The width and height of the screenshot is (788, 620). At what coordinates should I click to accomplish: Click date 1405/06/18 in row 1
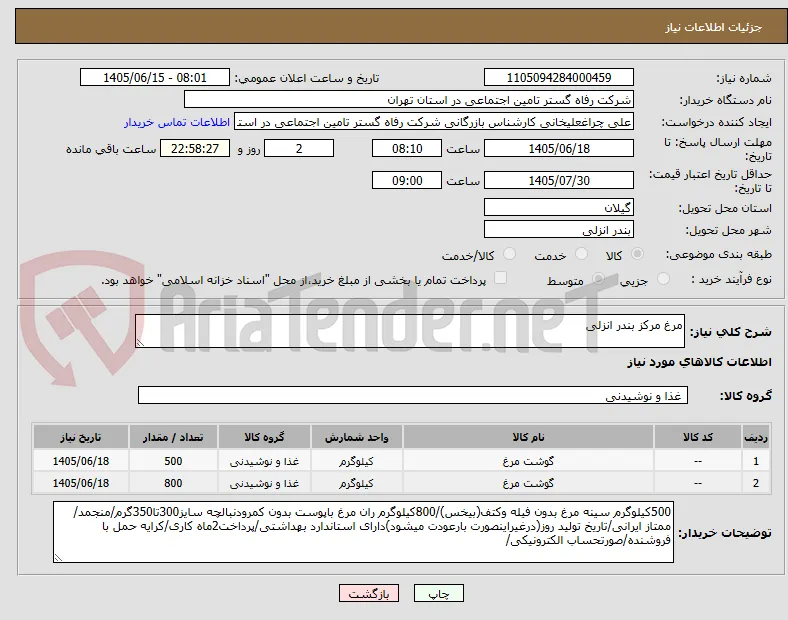81,461
